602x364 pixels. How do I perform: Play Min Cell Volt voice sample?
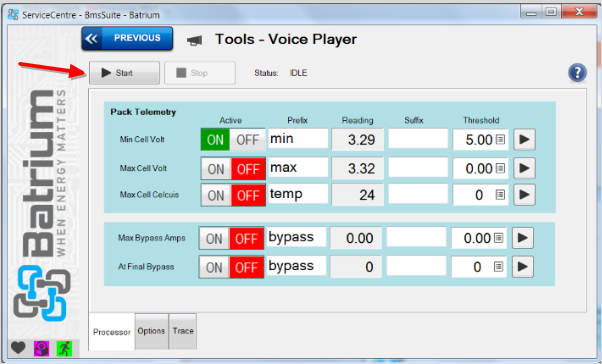point(524,139)
